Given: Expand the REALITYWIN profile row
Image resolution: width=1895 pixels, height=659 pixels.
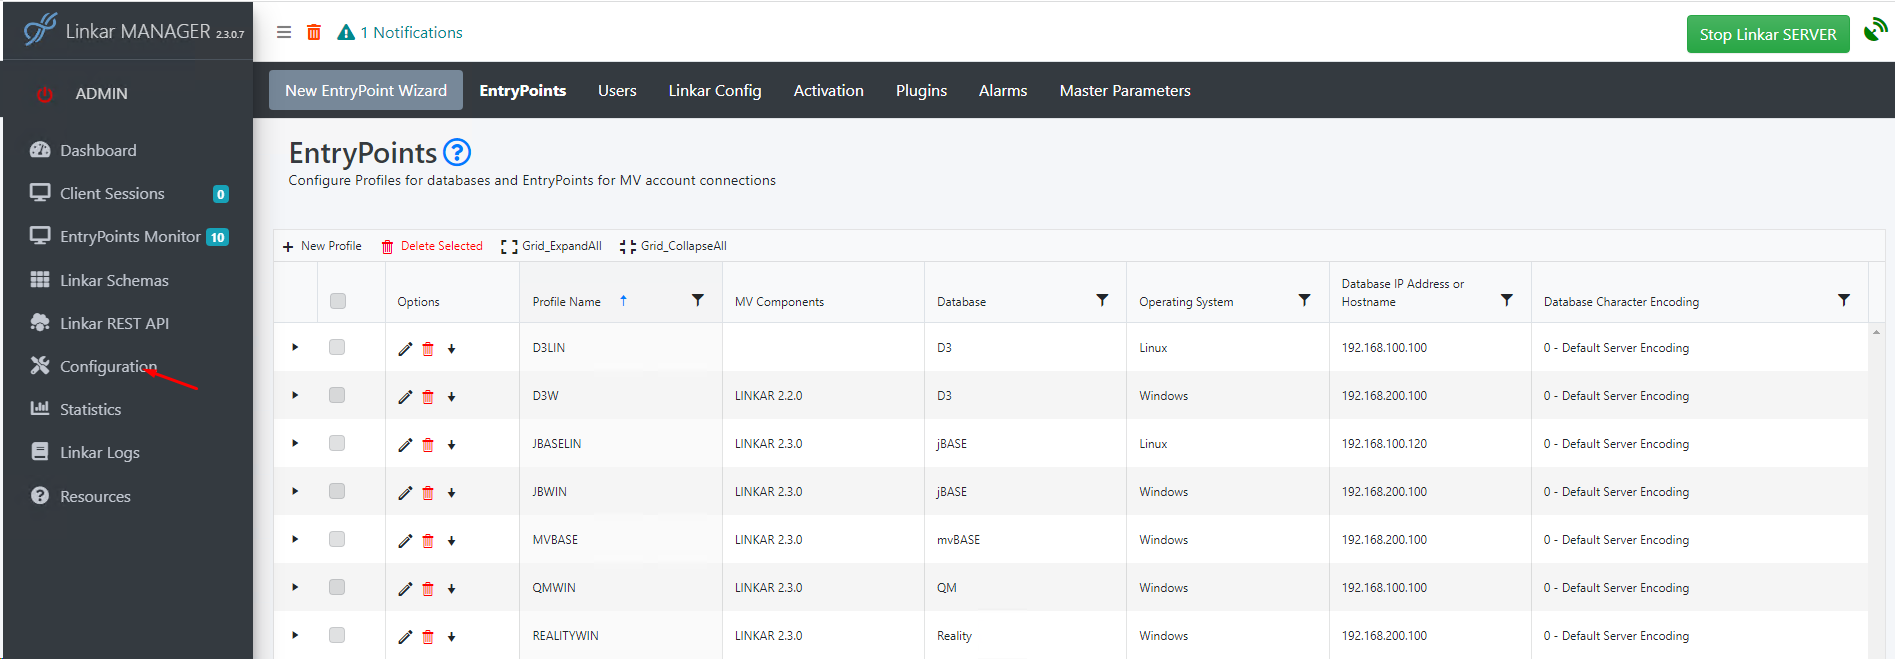Looking at the screenshot, I should click(295, 636).
